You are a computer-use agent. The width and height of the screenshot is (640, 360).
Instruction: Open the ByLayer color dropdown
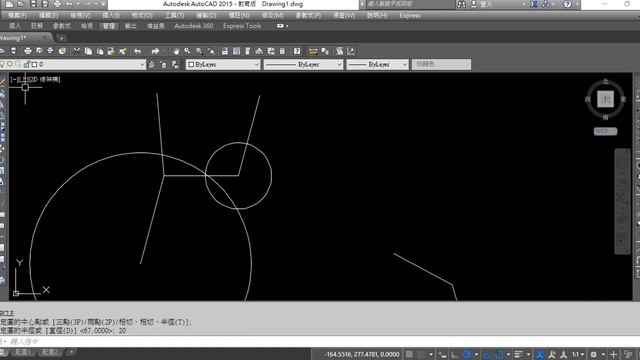tap(256, 64)
